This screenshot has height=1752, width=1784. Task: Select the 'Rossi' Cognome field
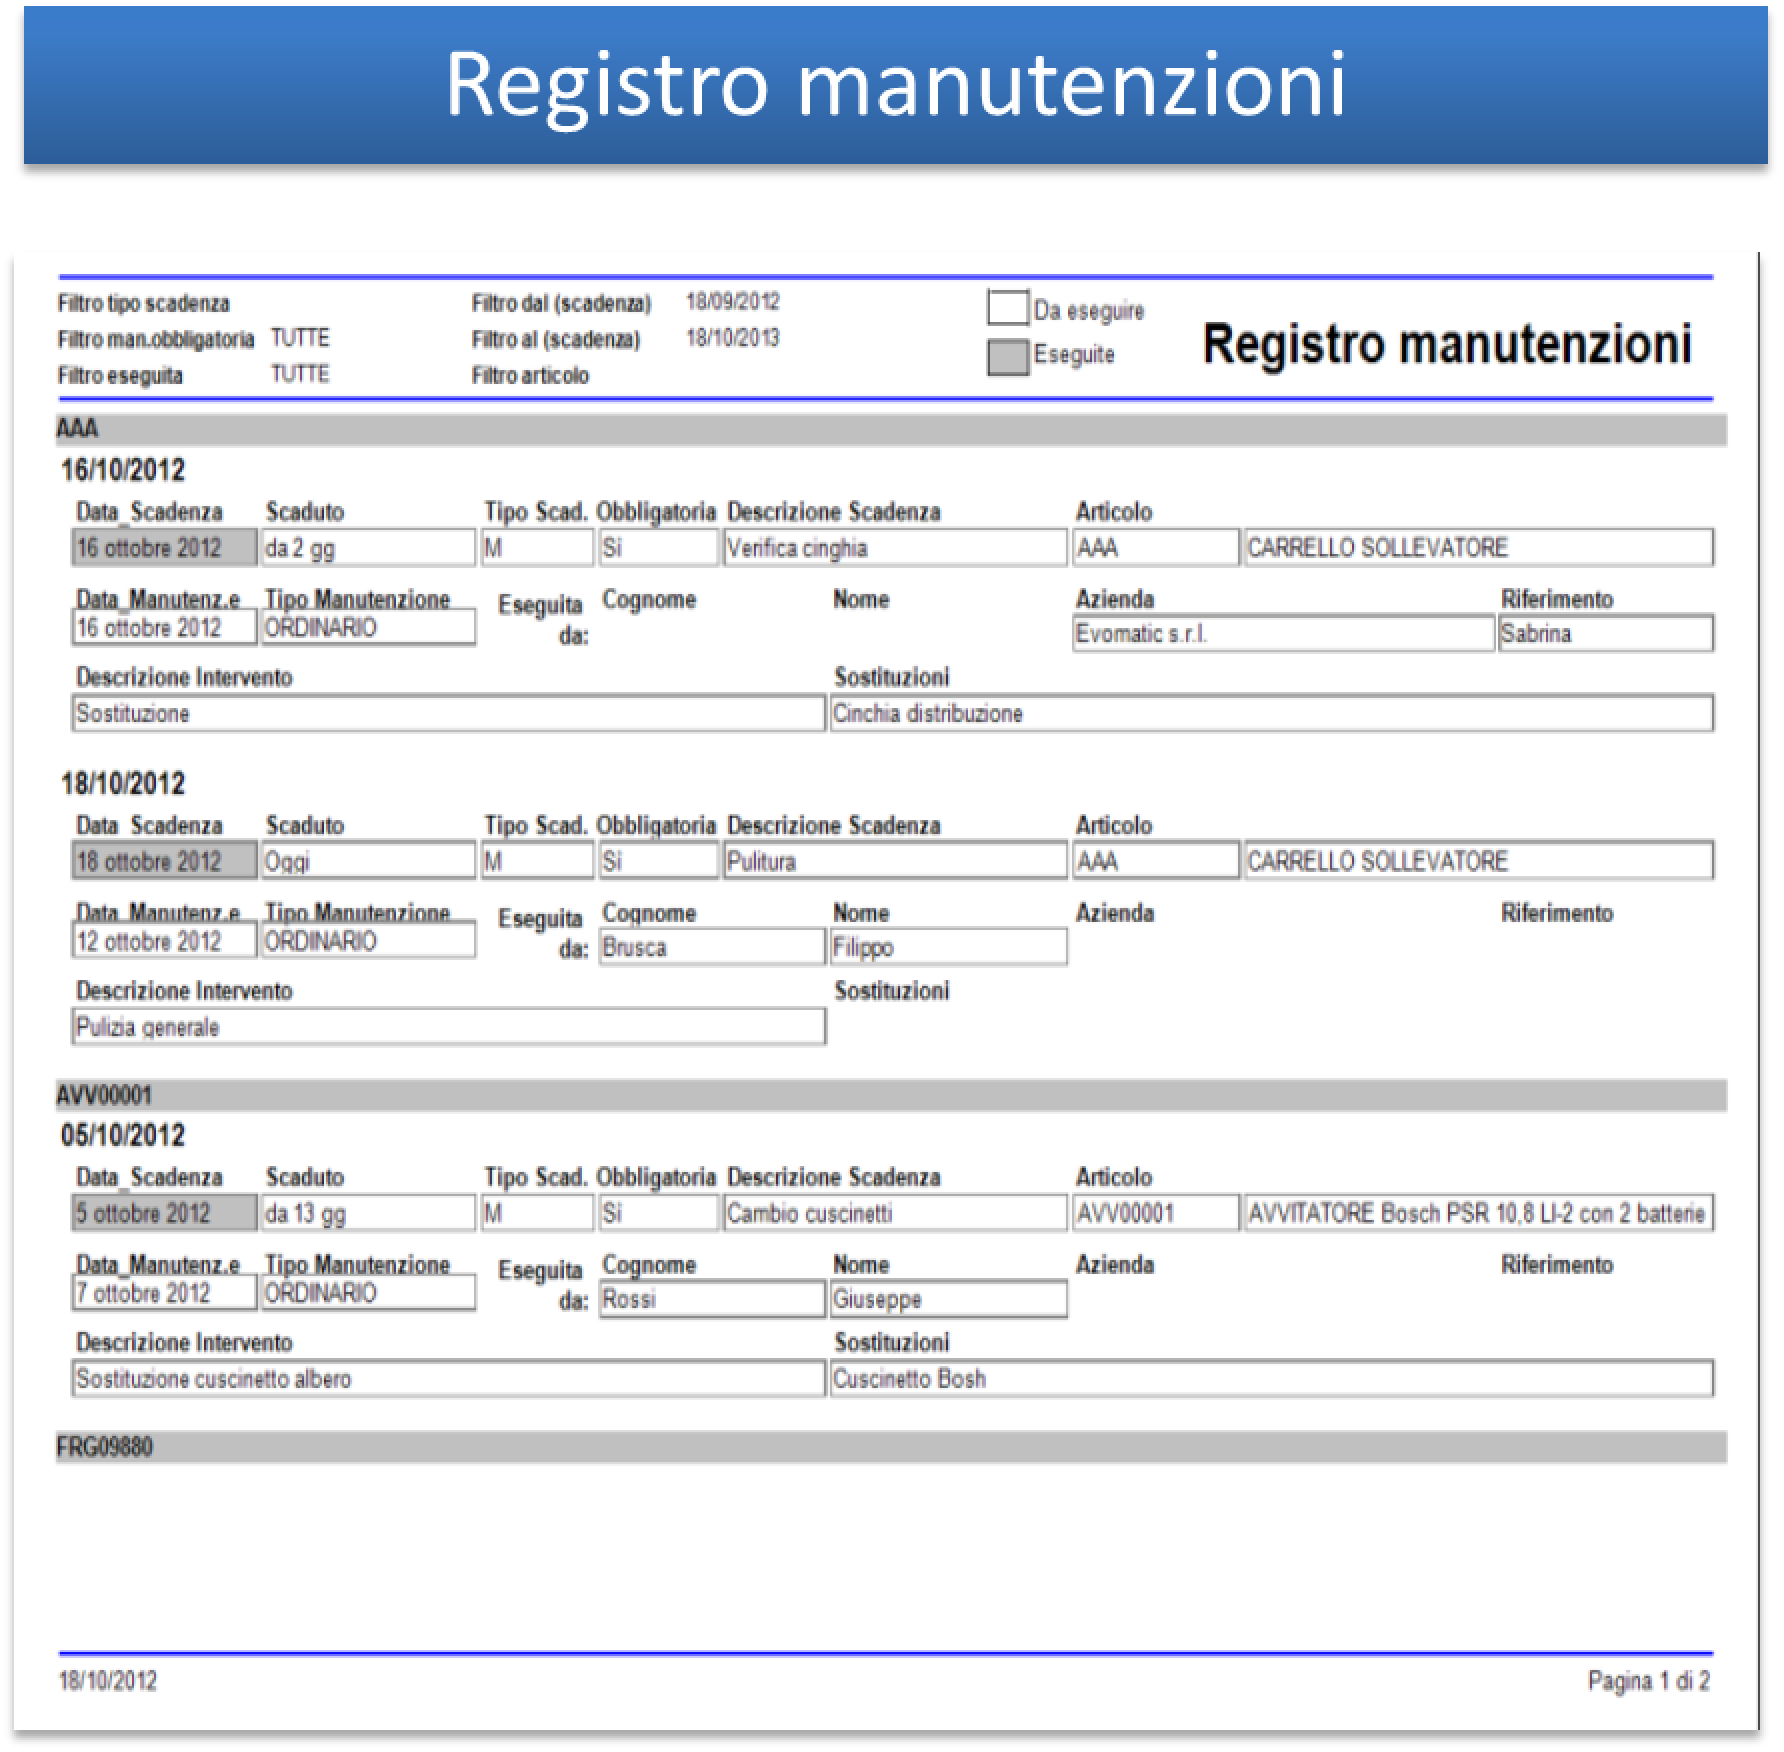[x=711, y=1300]
